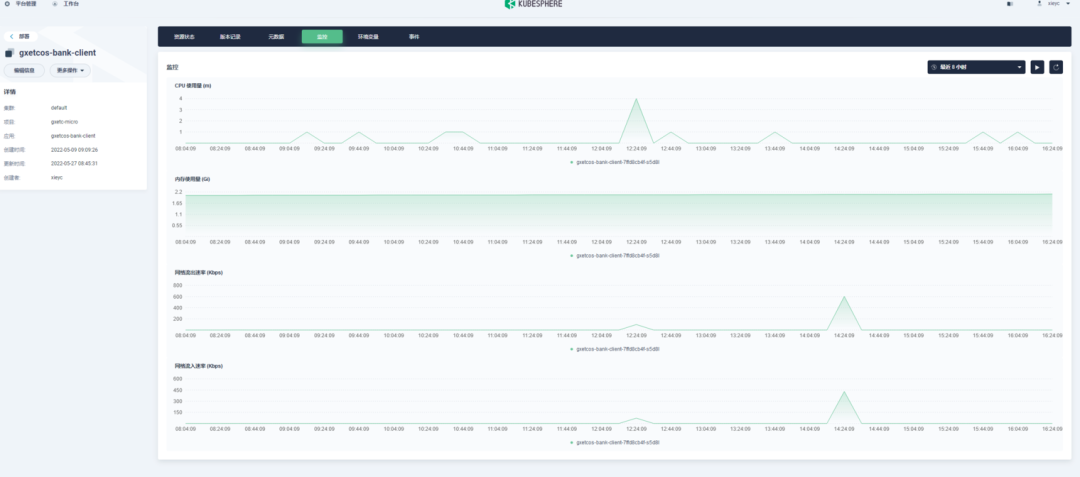Start real-time monitoring with the play button
Screen dimensions: 1080x477
(x=1037, y=67)
